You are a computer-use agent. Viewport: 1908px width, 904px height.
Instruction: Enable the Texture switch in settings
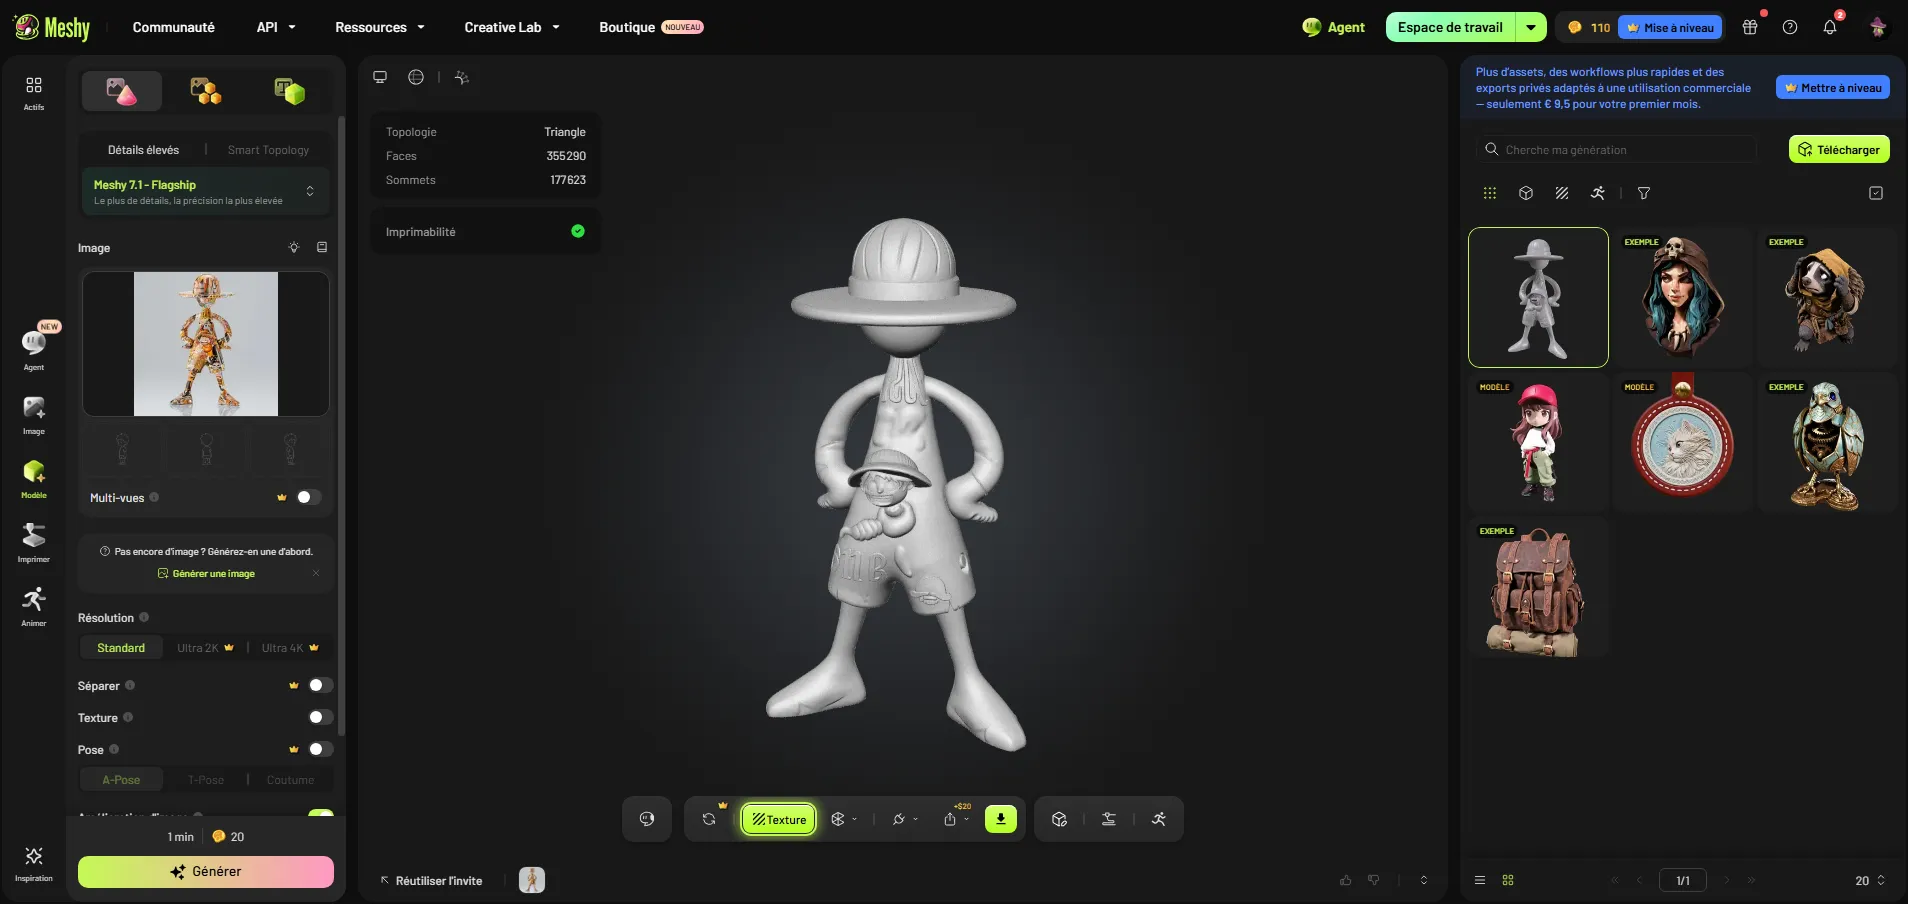[x=320, y=717]
